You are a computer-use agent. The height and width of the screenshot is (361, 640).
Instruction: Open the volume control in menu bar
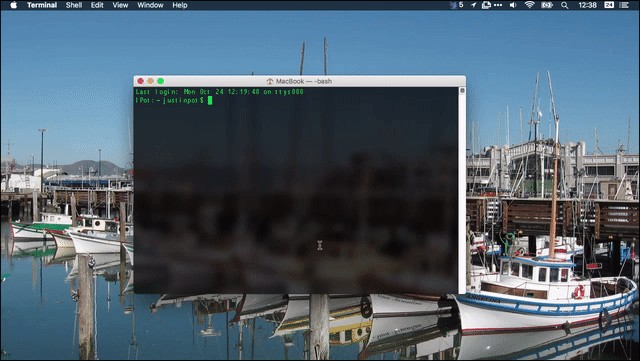click(513, 5)
